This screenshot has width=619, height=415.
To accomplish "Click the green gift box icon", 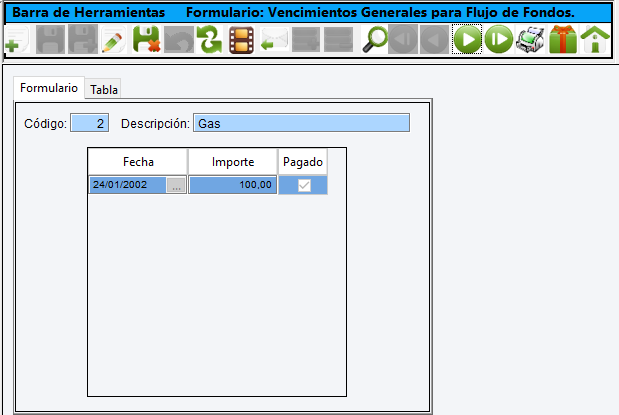I will click(563, 39).
